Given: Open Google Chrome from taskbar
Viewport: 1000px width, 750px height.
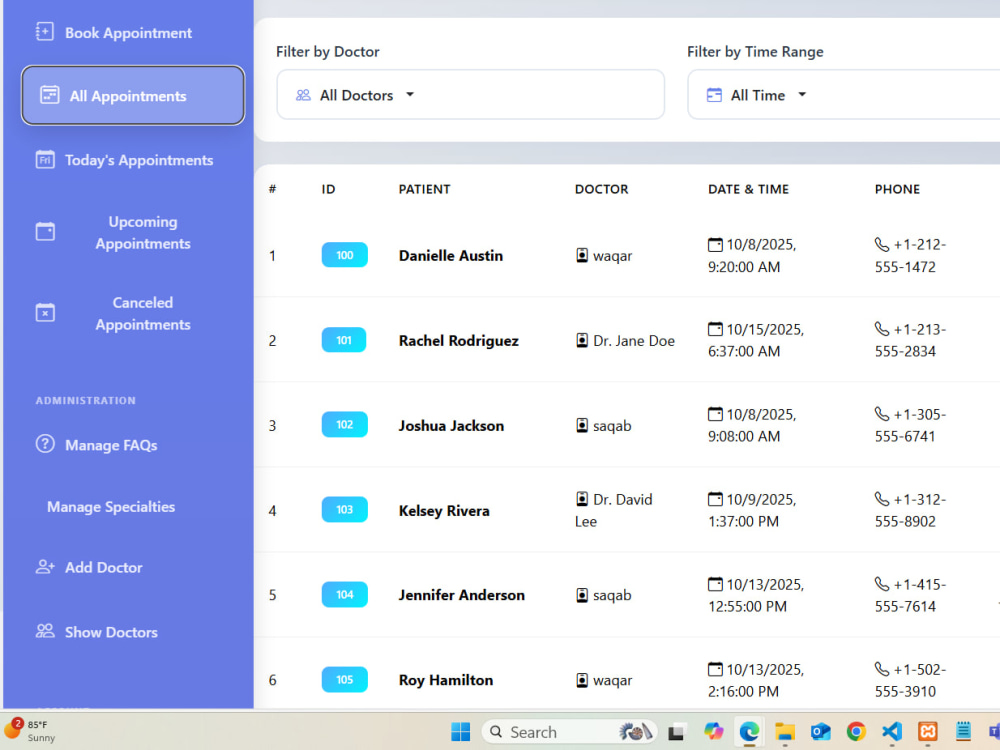Looking at the screenshot, I should pos(856,732).
